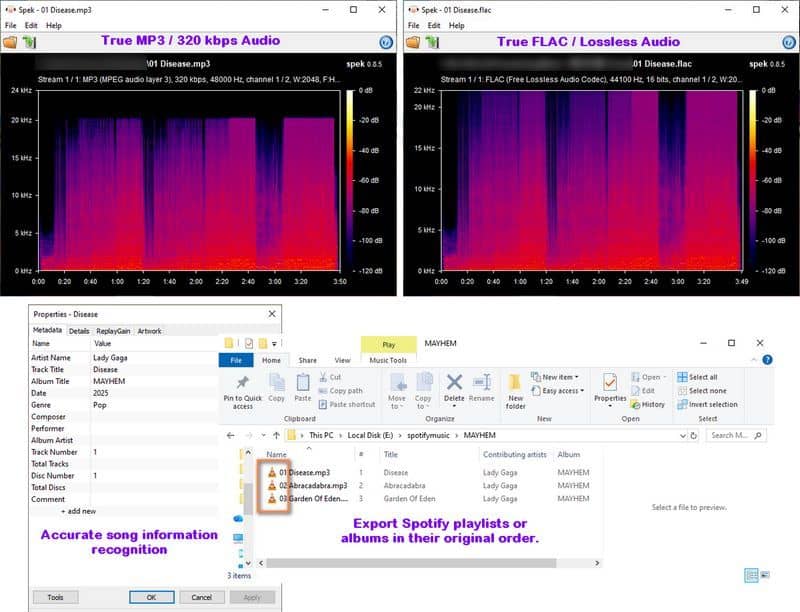The height and width of the screenshot is (612, 800).
Task: Switch to Artwork tab
Action: (149, 331)
